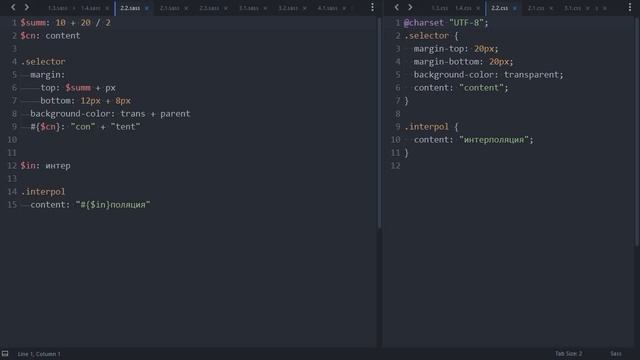Close the 4.1.sass tab

click(344, 8)
